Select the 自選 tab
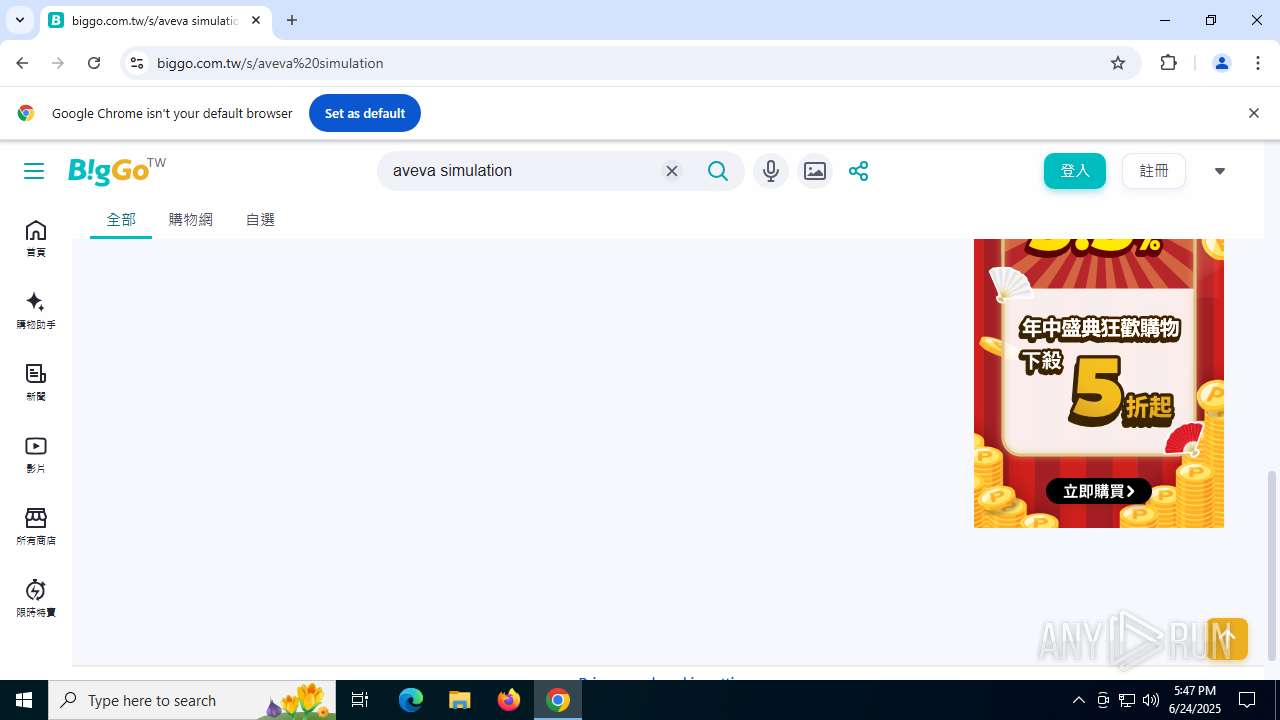The image size is (1280, 720). pyautogui.click(x=260, y=220)
